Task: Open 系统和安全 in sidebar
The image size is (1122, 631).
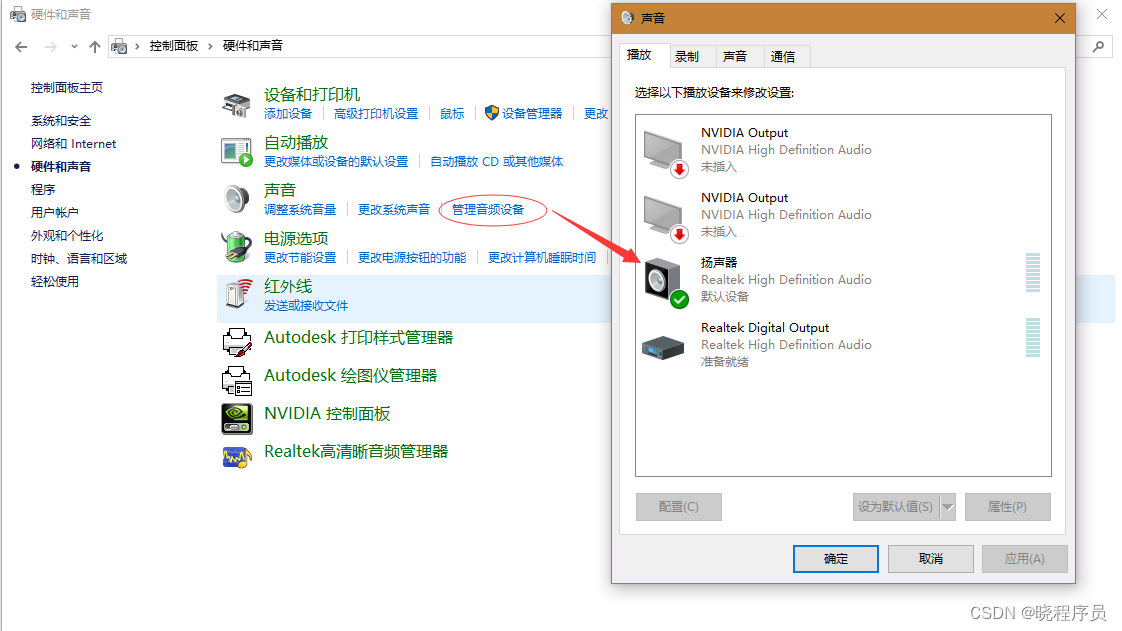Action: coord(61,121)
